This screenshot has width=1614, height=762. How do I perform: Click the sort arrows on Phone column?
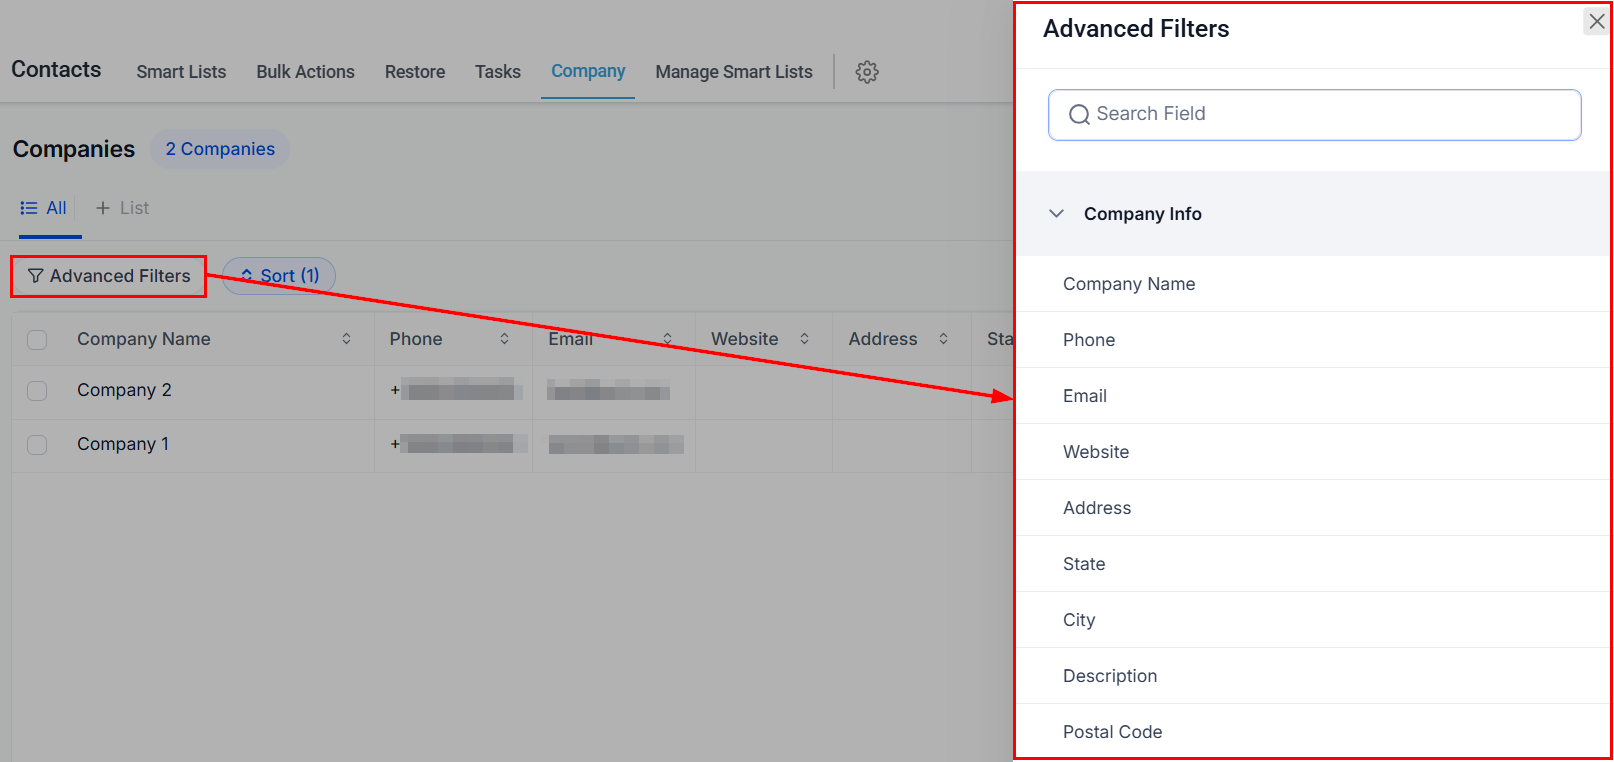pyautogui.click(x=504, y=339)
